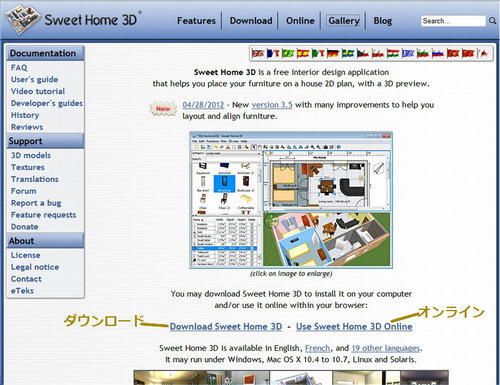
Task: Pick the Swedish flag language icon
Action: tap(348, 53)
